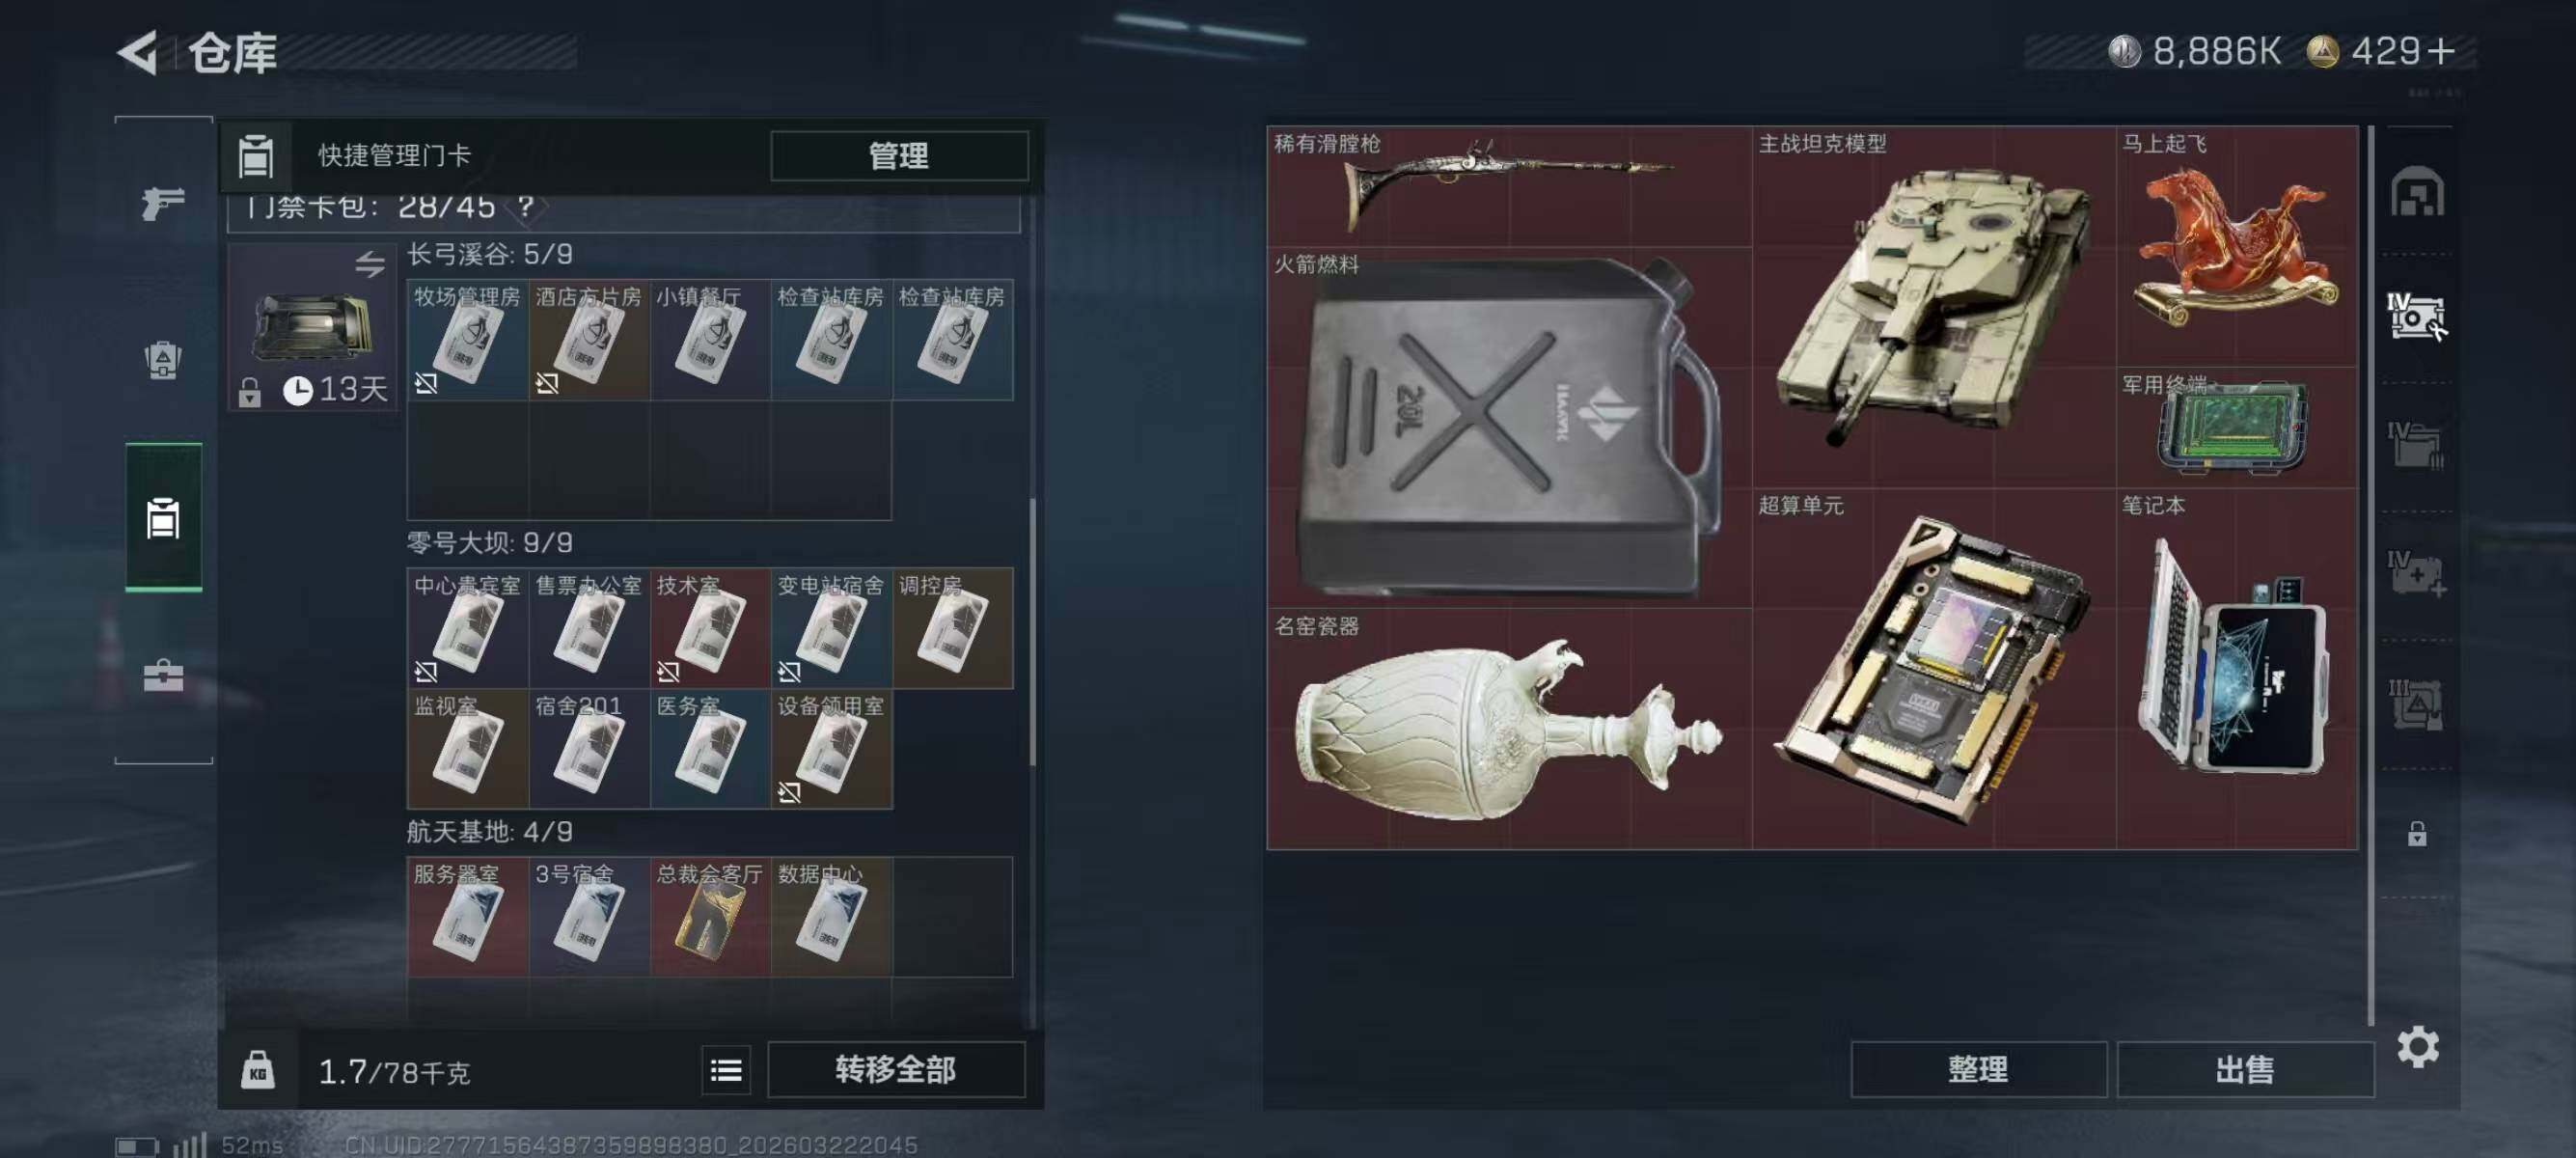Click the 管理 button
2576x1158 pixels.
coord(898,156)
